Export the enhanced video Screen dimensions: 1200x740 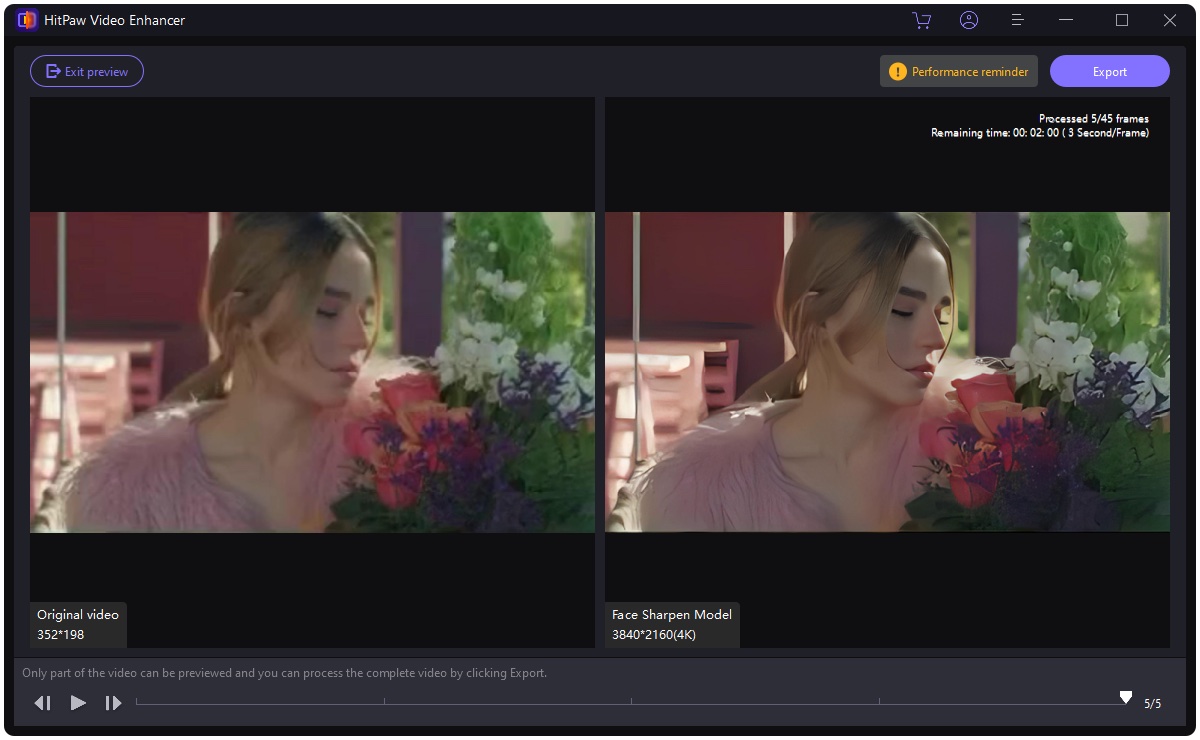[1110, 71]
